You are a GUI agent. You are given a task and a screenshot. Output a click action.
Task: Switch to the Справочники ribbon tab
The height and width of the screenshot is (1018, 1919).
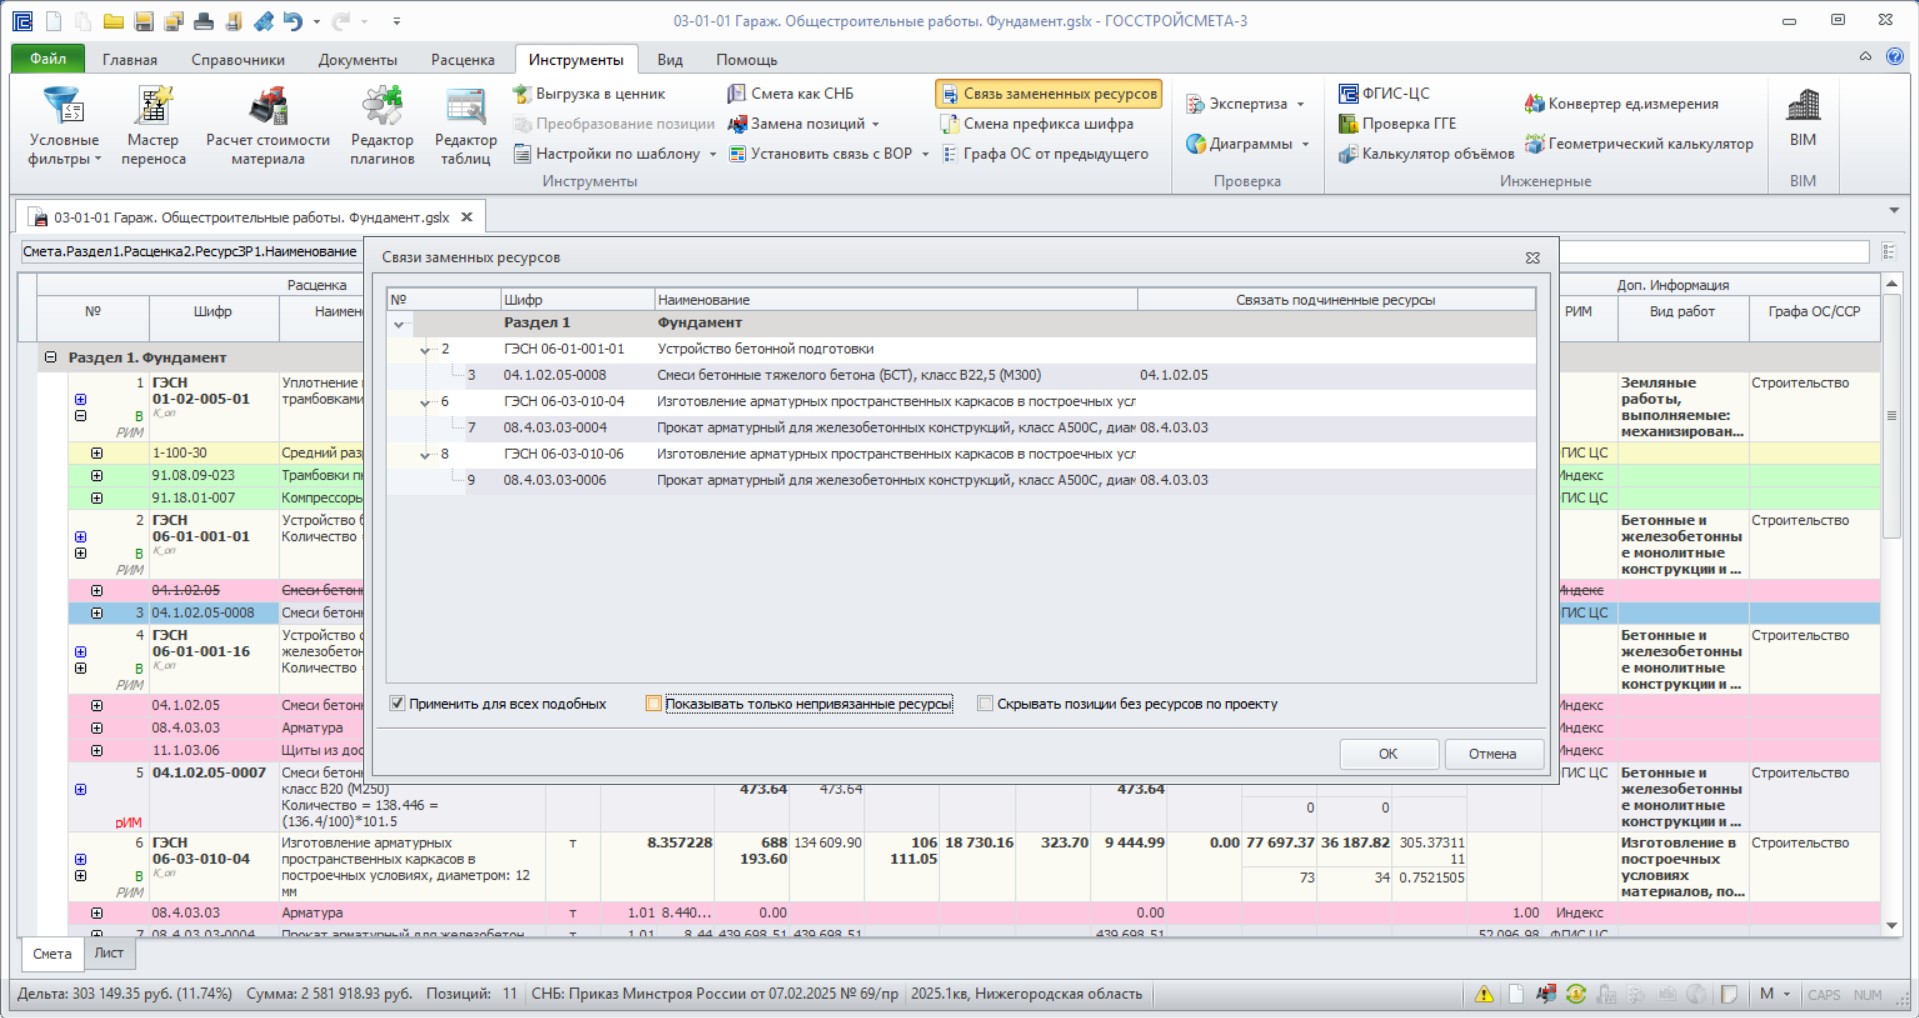(x=238, y=60)
